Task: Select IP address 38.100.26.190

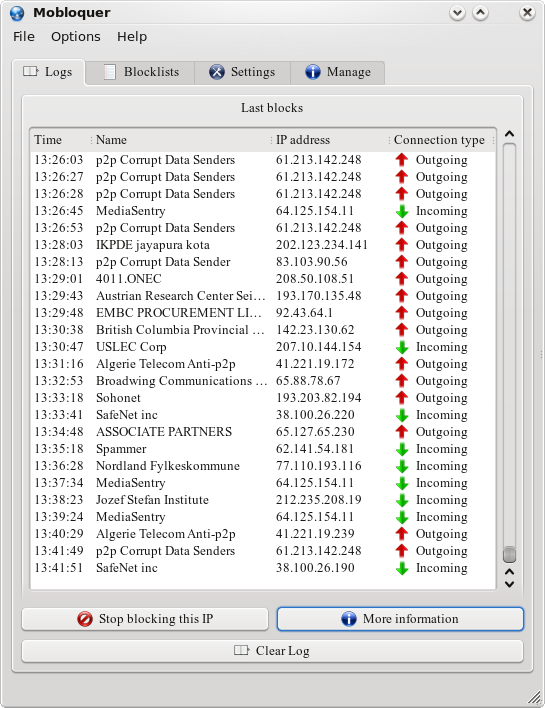Action: pyautogui.click(x=315, y=568)
